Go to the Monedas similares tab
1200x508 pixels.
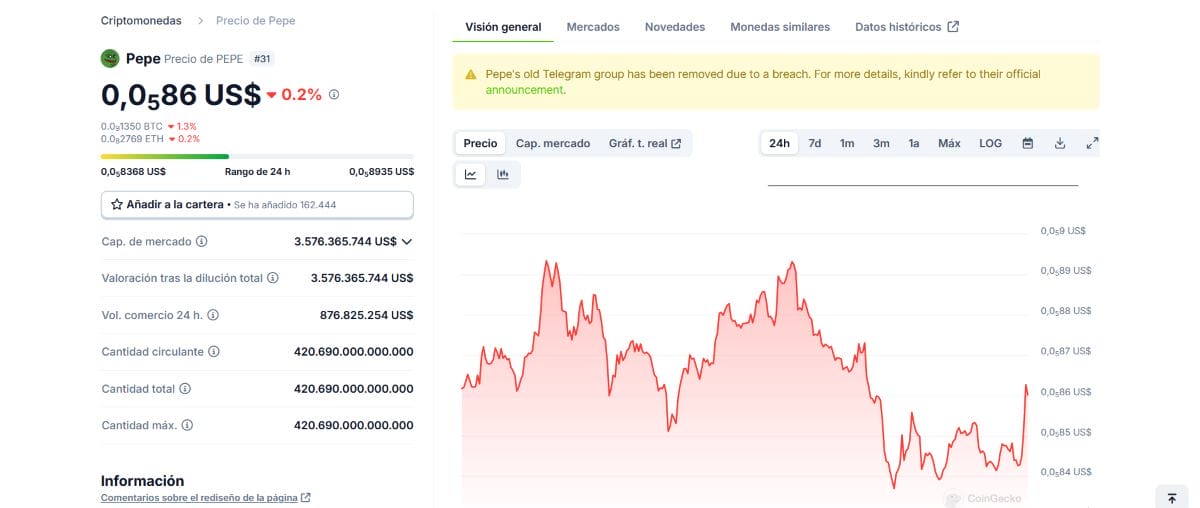click(780, 27)
